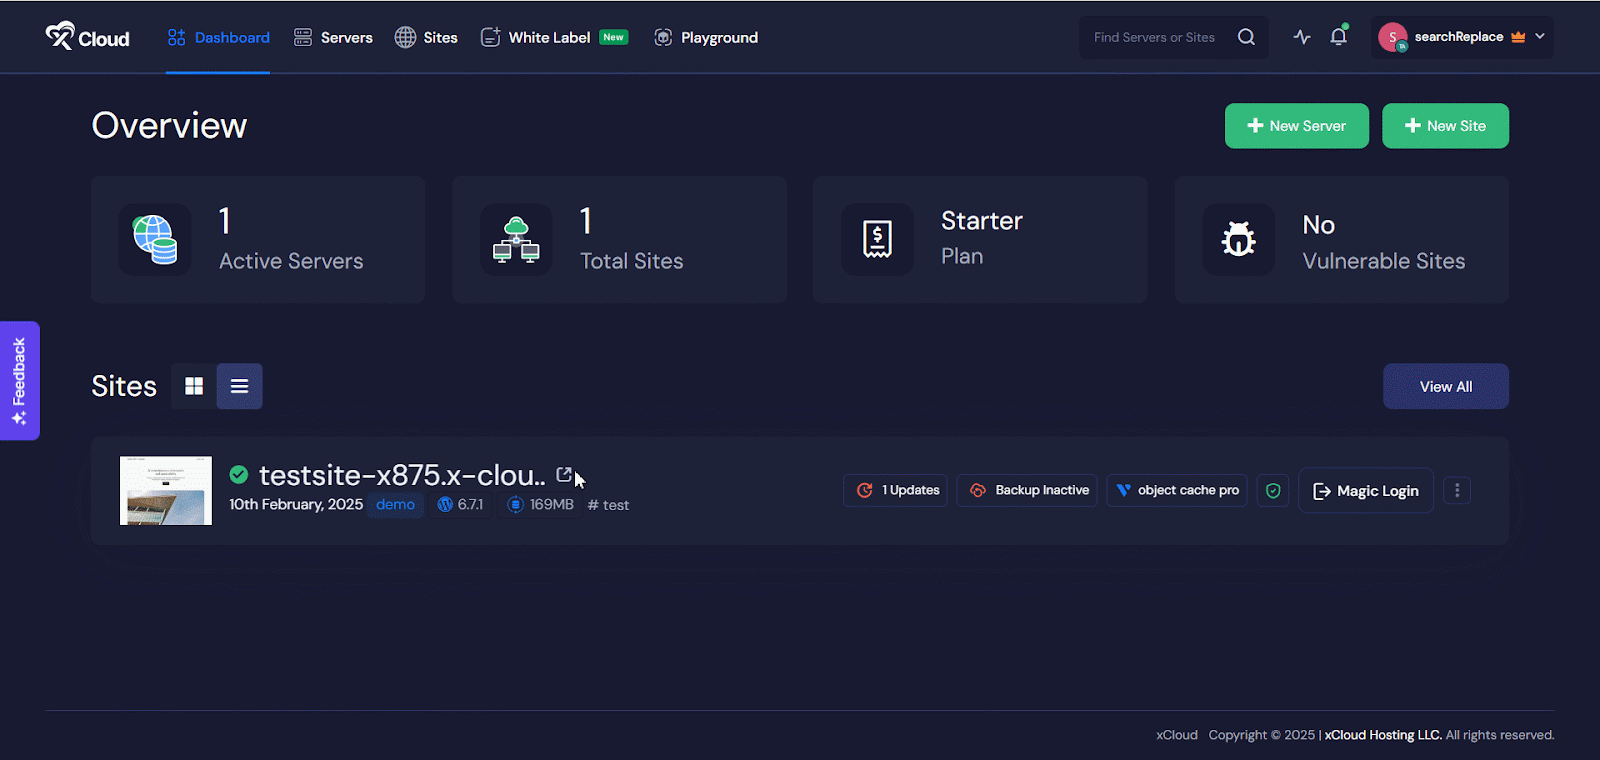Click the testsite thumbnail preview
1600x760 pixels.
point(166,491)
